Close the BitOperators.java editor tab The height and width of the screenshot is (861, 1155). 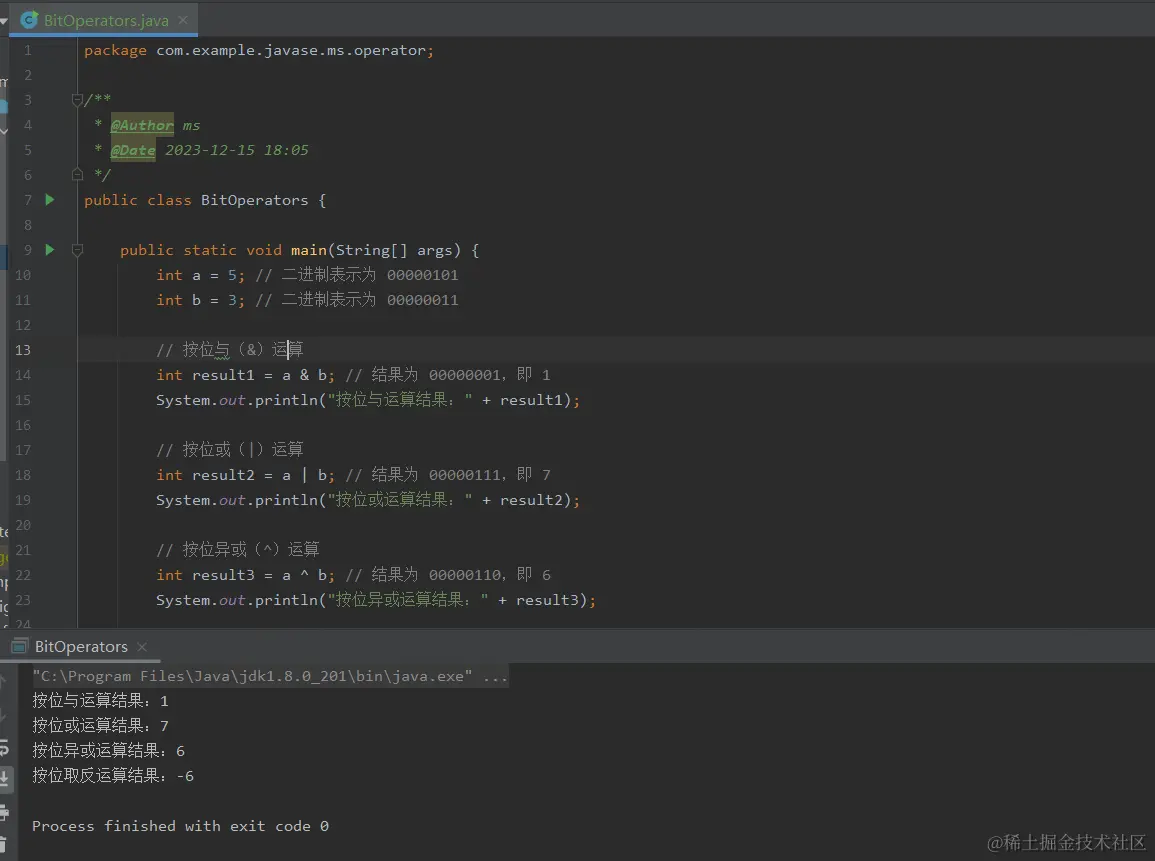[x=183, y=21]
